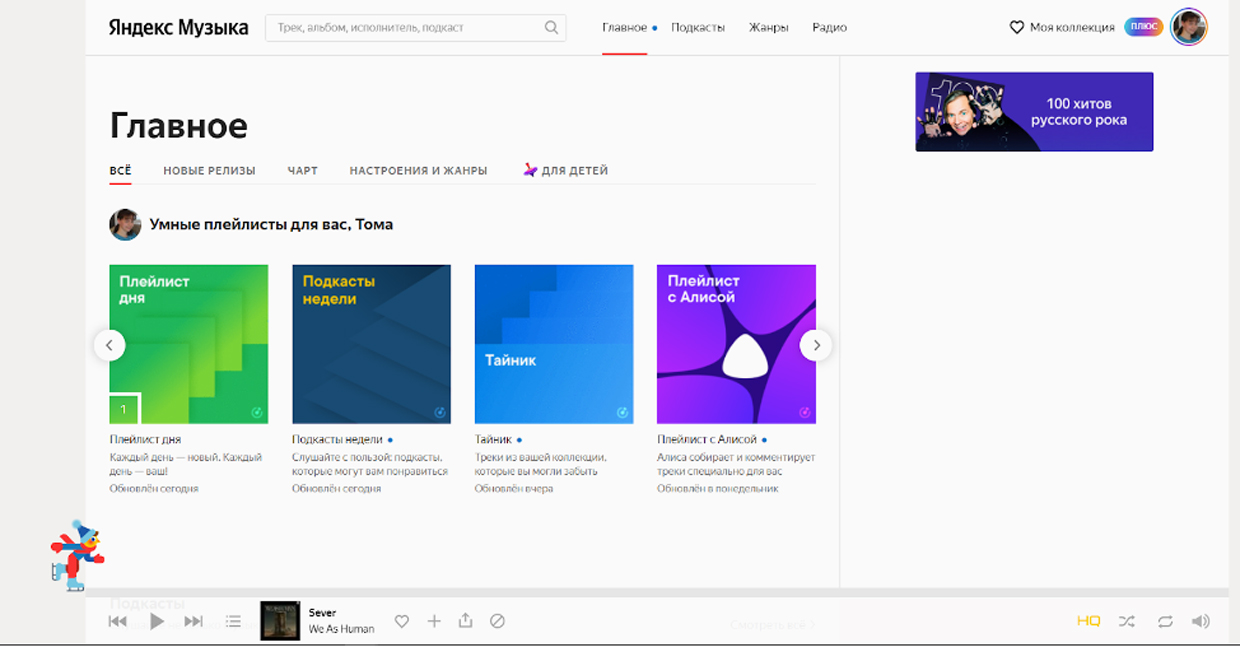Mute the volume speaker icon
Viewport: 1240px width, 647px height.
(1201, 621)
